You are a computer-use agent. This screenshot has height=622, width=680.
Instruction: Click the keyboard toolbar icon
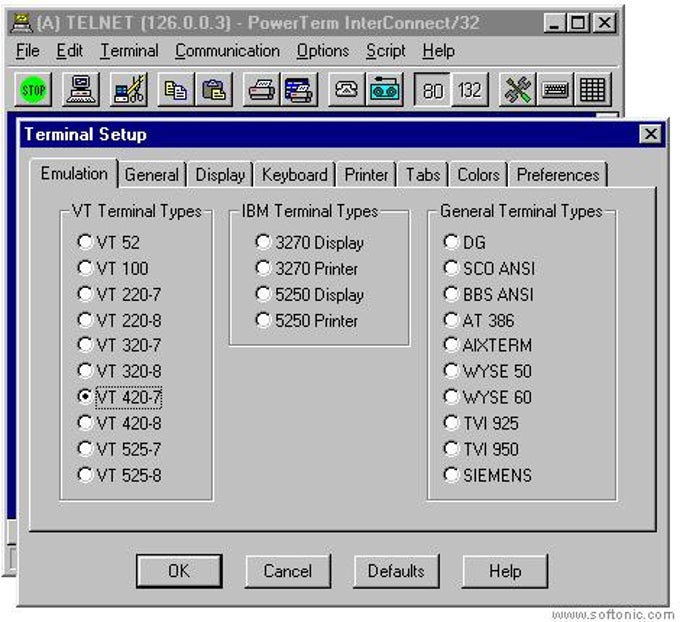tap(555, 90)
